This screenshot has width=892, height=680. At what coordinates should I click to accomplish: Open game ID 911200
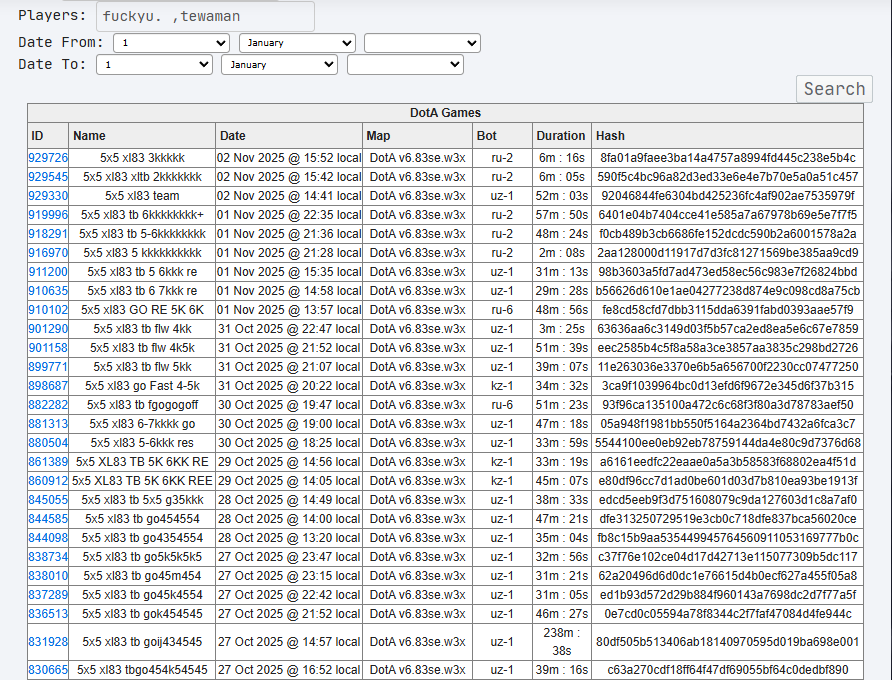point(48,272)
